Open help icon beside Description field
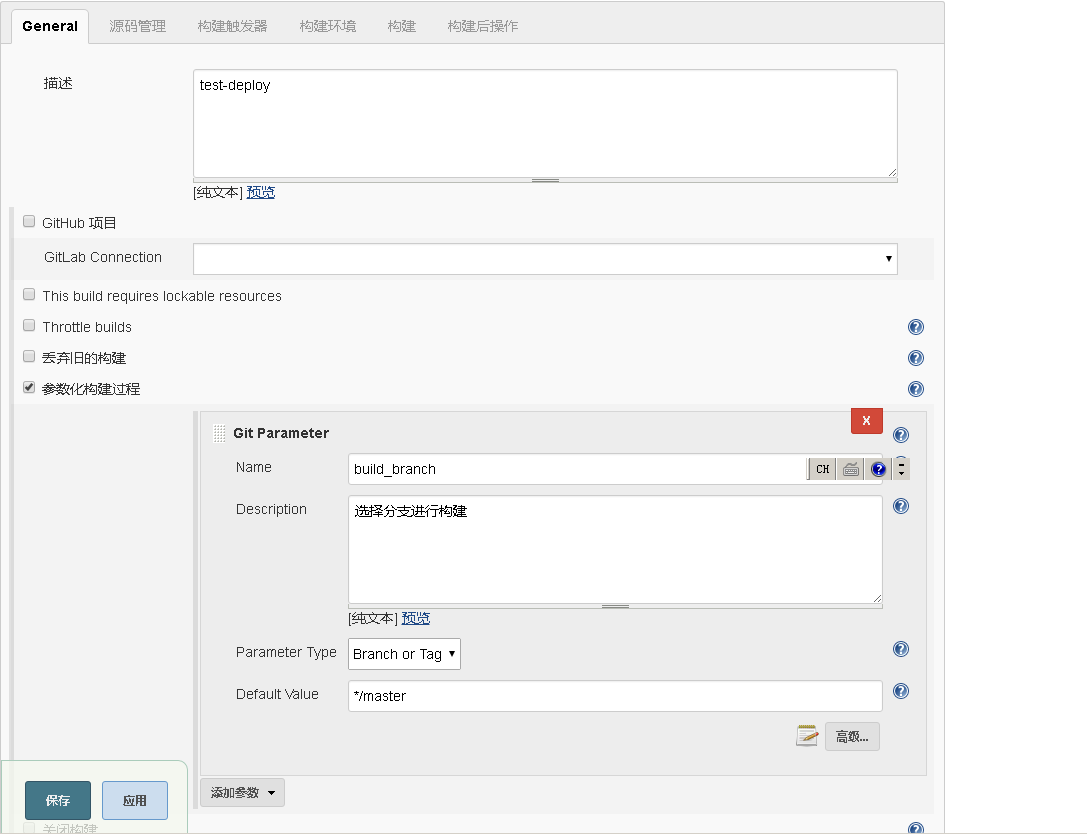 tap(901, 506)
